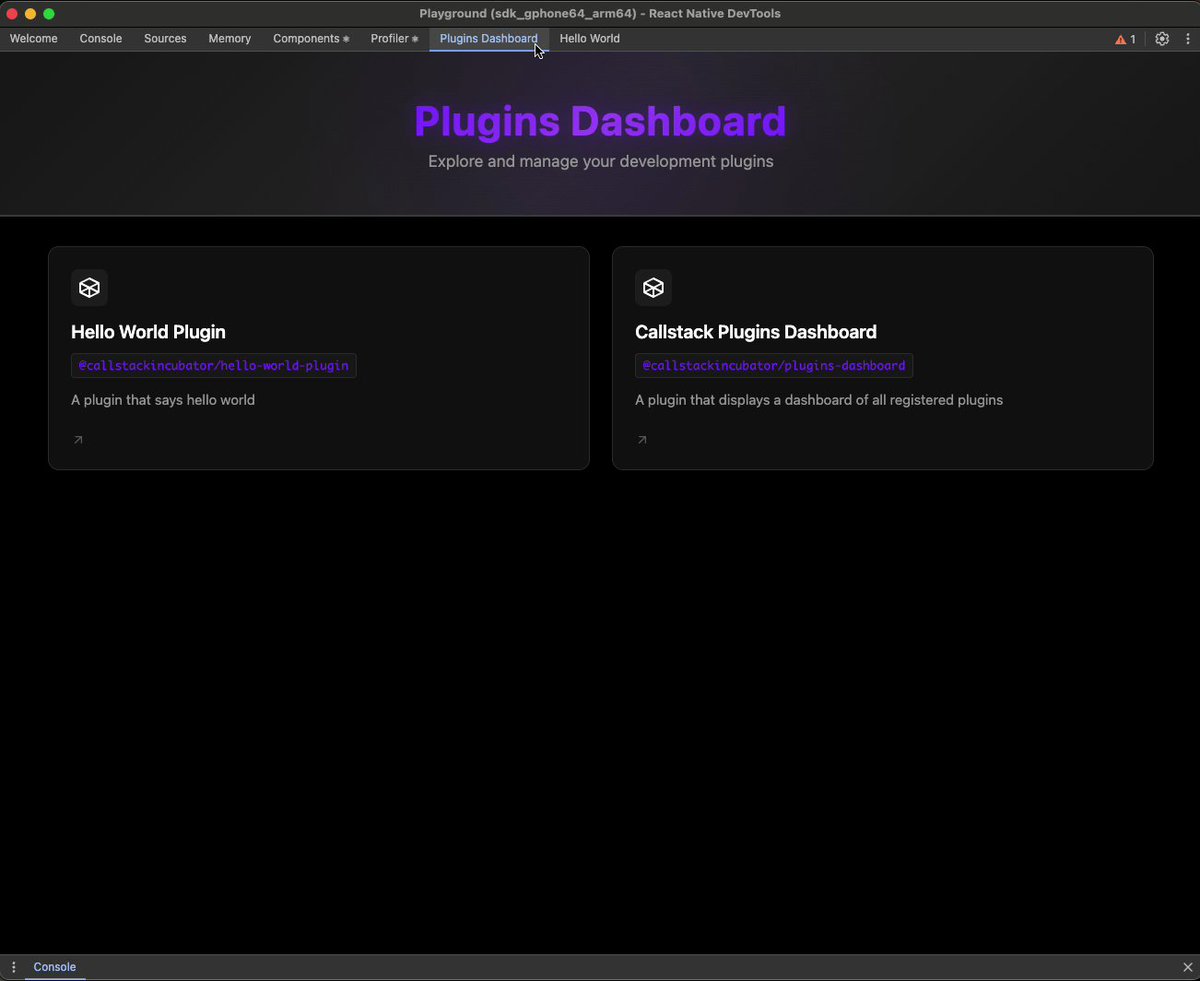Click the warning triangle issues counter
The width and height of the screenshot is (1200, 981).
pos(1126,39)
